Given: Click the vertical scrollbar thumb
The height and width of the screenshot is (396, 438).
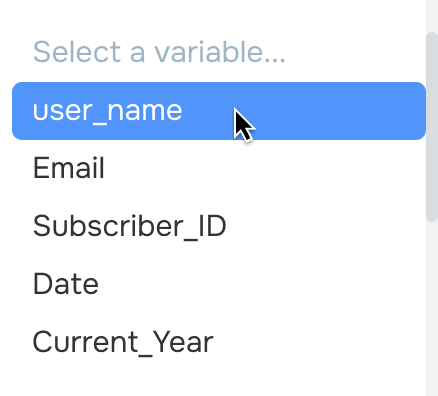Looking at the screenshot, I should [x=432, y=127].
